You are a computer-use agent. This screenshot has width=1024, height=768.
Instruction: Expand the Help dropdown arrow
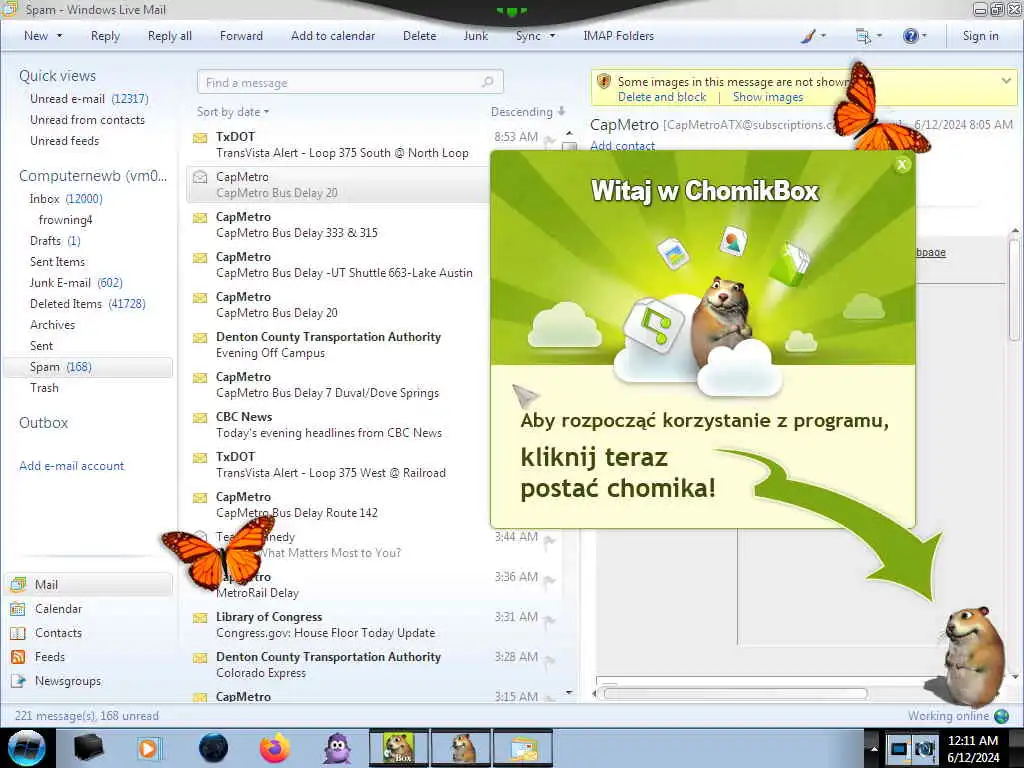point(924,36)
